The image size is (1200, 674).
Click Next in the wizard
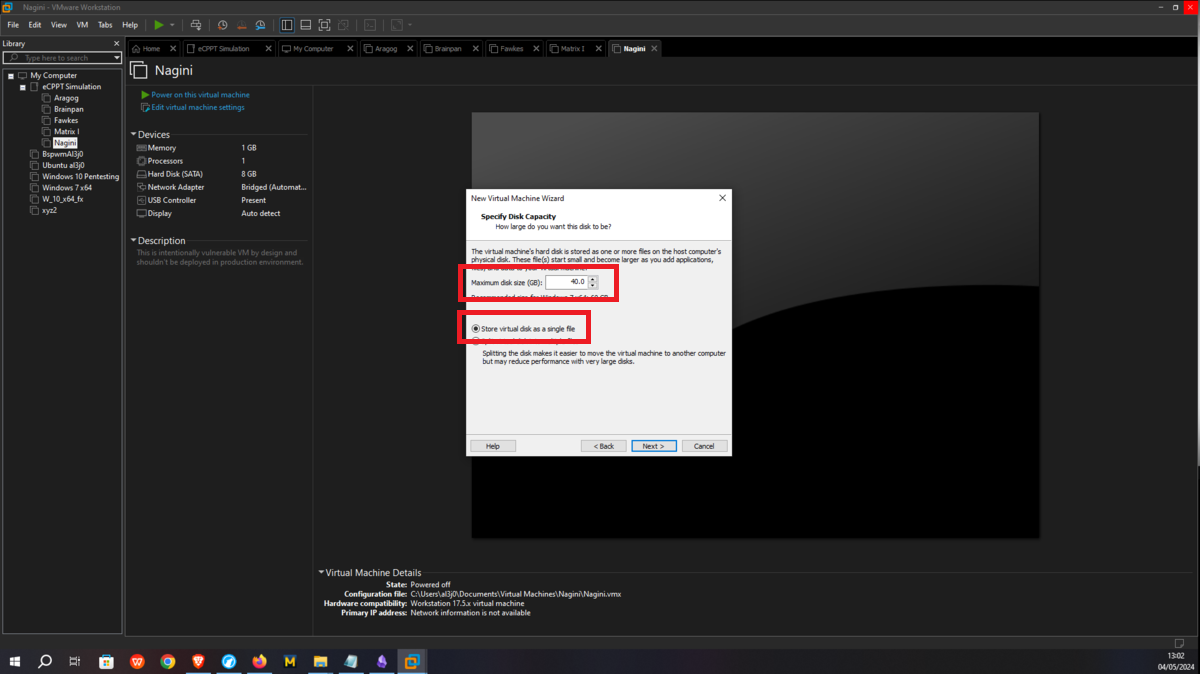[x=654, y=446]
